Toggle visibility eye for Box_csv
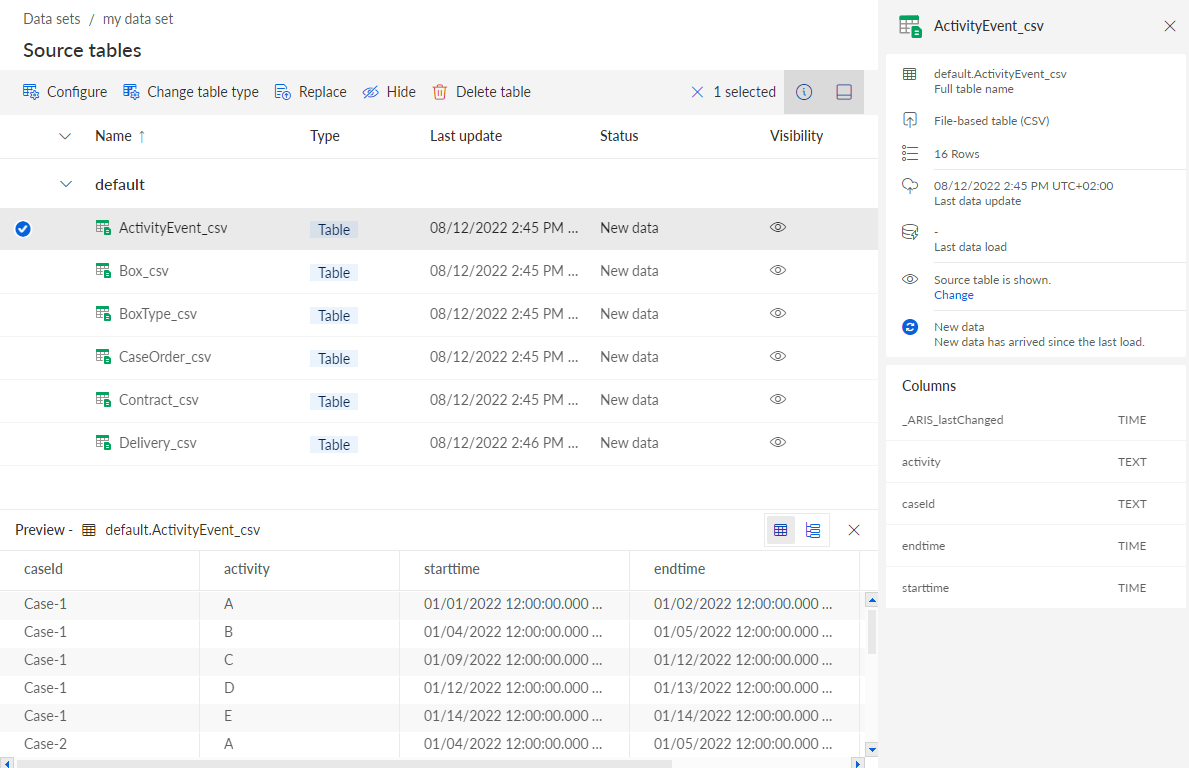The image size is (1189, 768). (778, 271)
